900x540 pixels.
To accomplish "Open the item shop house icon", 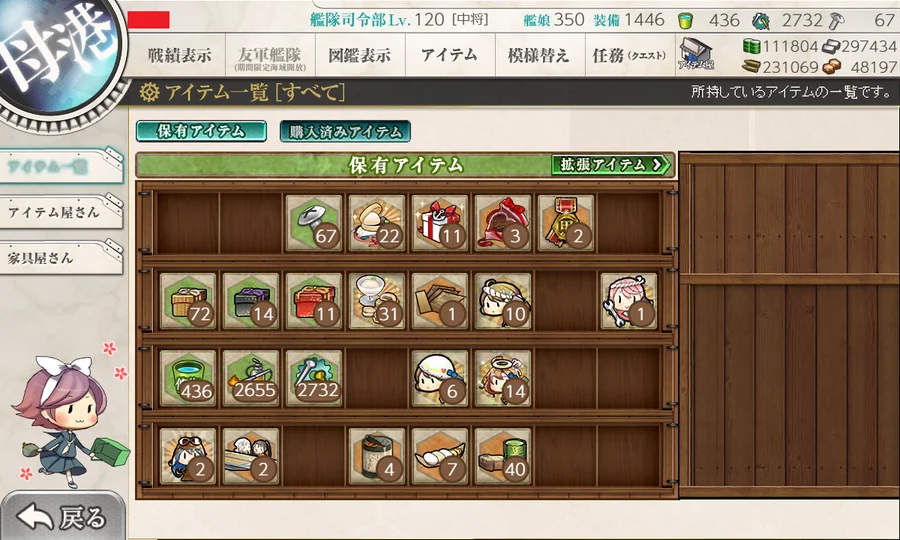I will (x=695, y=54).
